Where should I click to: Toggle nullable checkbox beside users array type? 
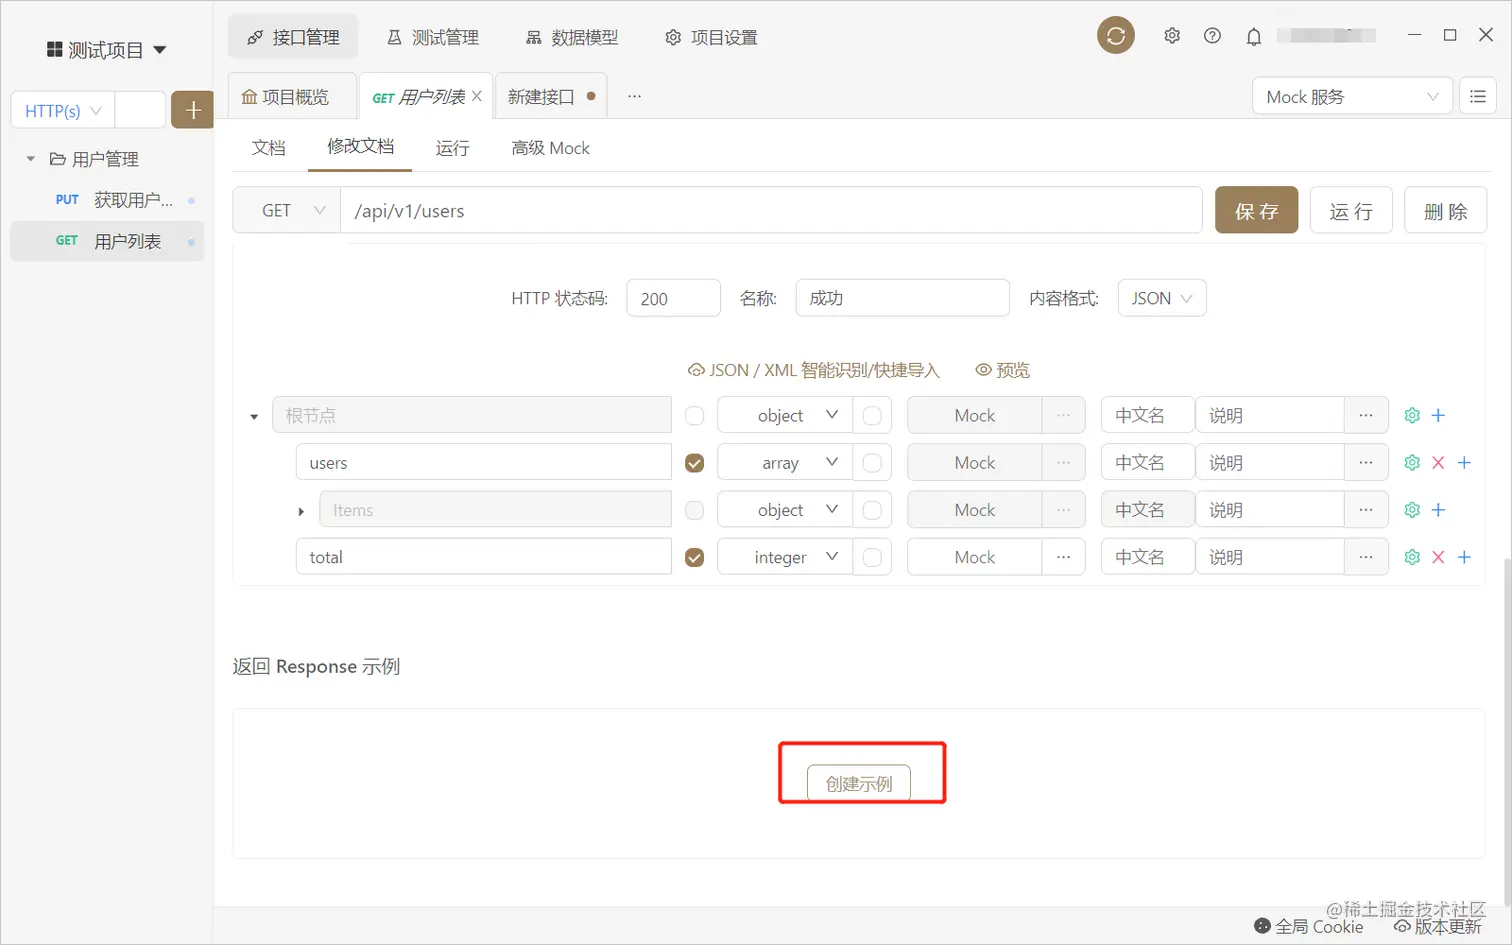(x=872, y=463)
